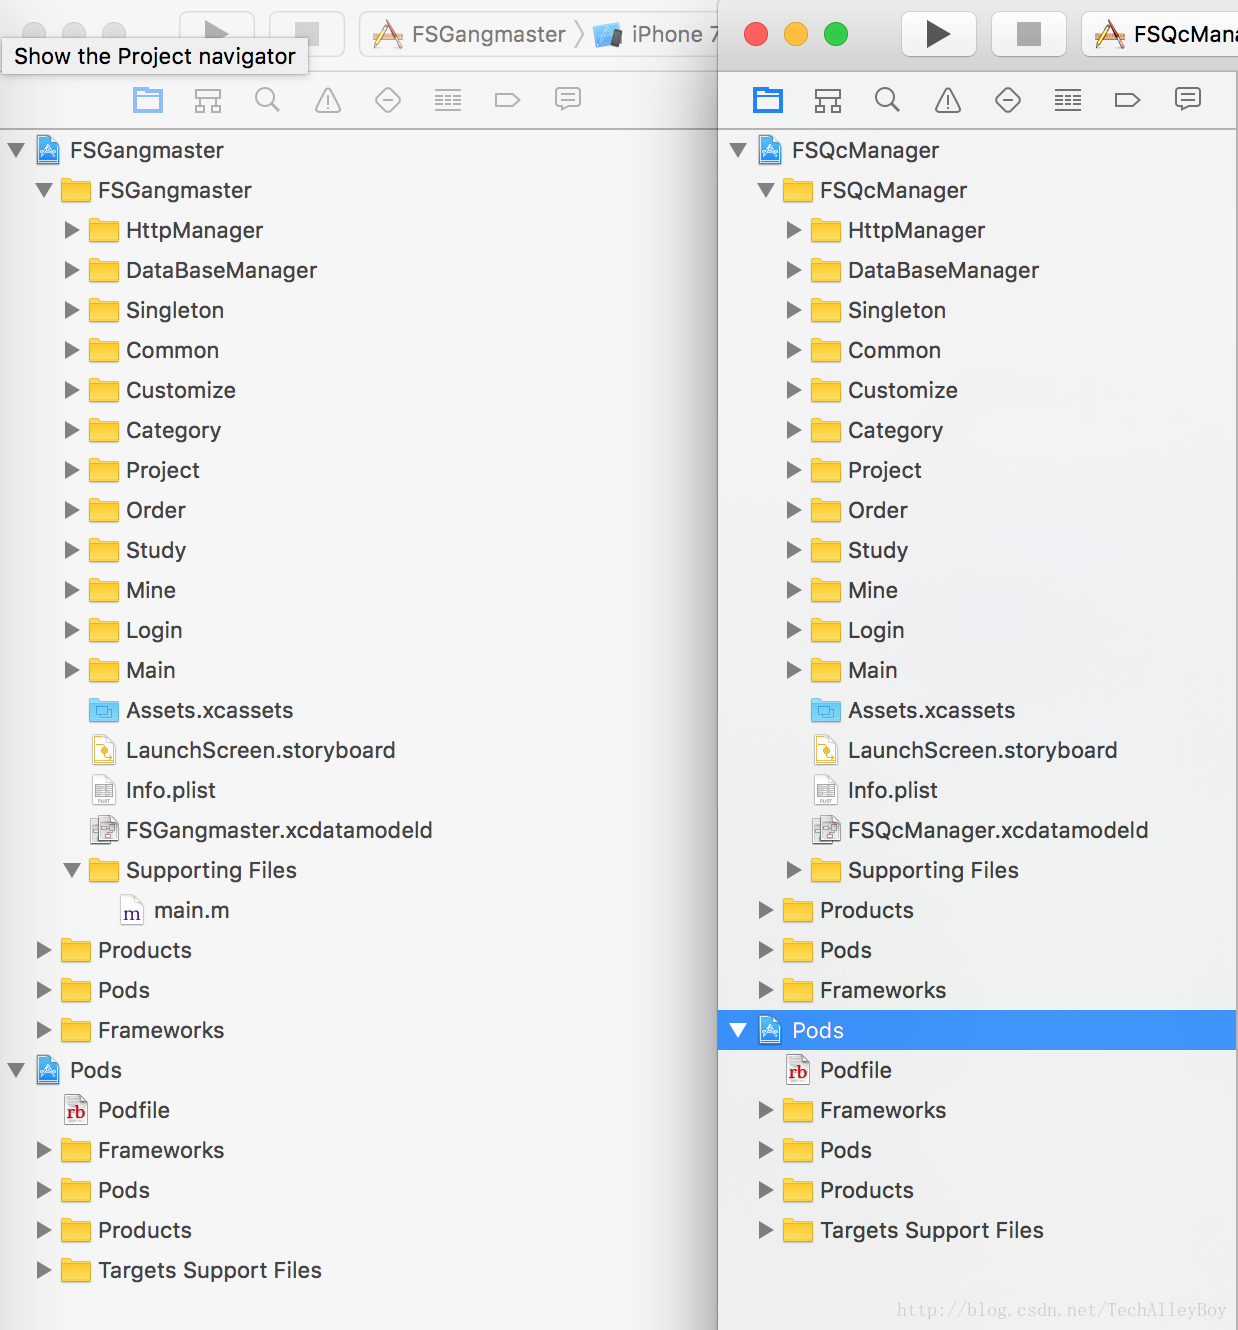Collapse the FSGangmaster project root
Image resolution: width=1238 pixels, height=1330 pixels.
[x=16, y=150]
